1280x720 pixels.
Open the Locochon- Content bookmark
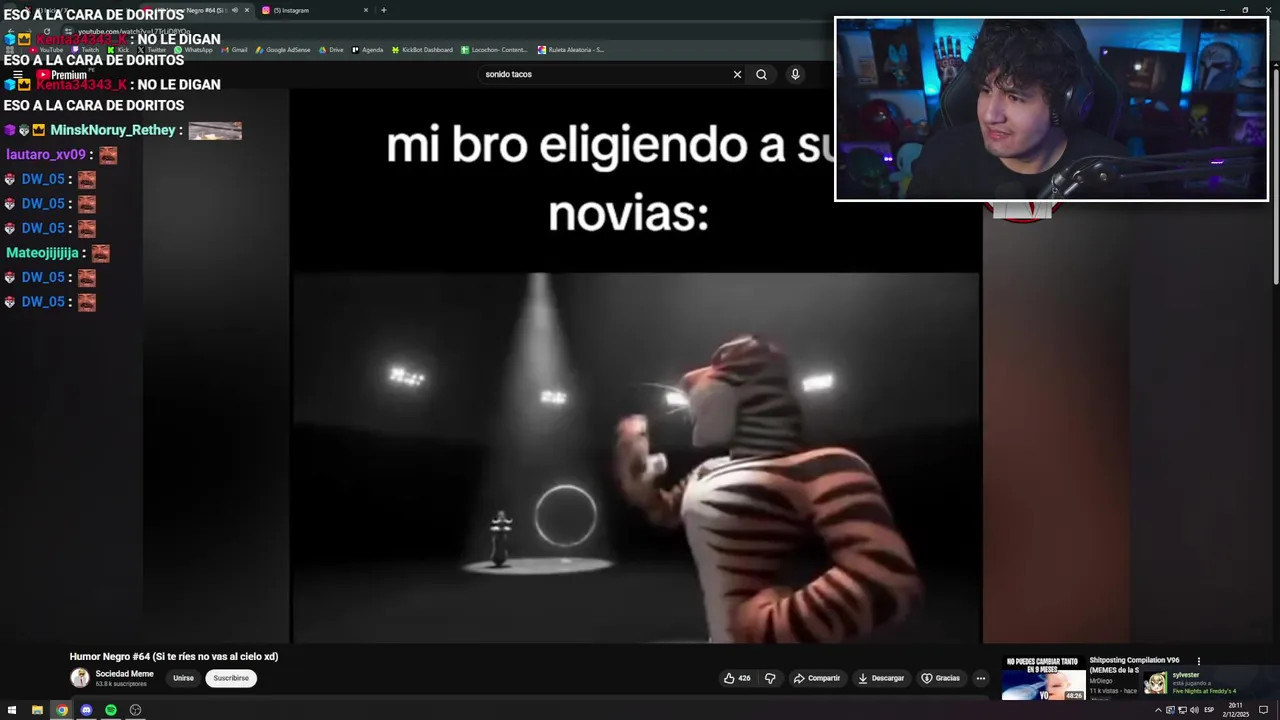click(x=494, y=49)
